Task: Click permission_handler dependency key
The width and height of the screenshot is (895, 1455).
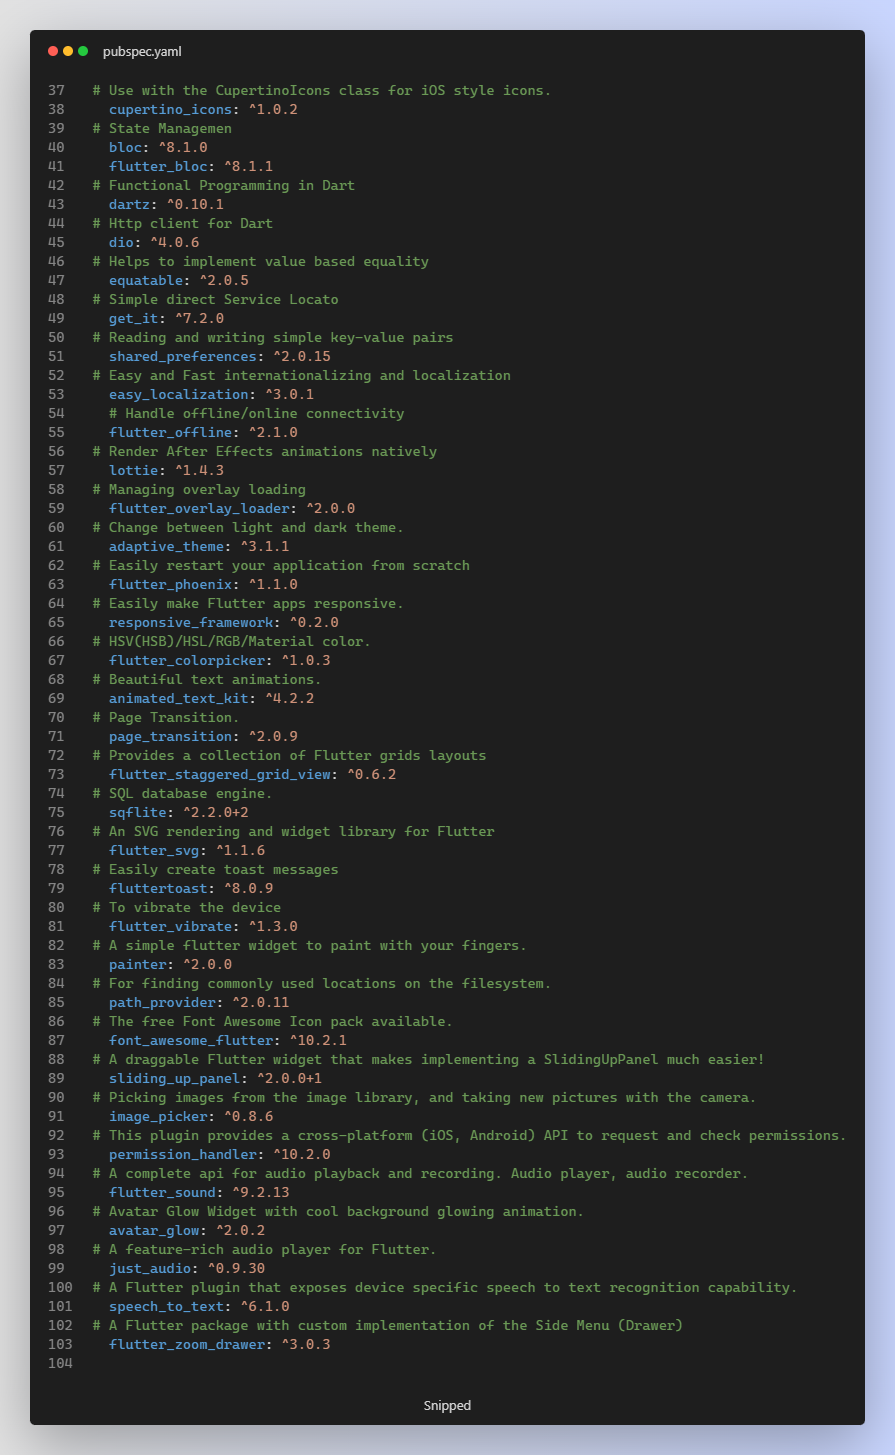Action: tap(183, 1154)
